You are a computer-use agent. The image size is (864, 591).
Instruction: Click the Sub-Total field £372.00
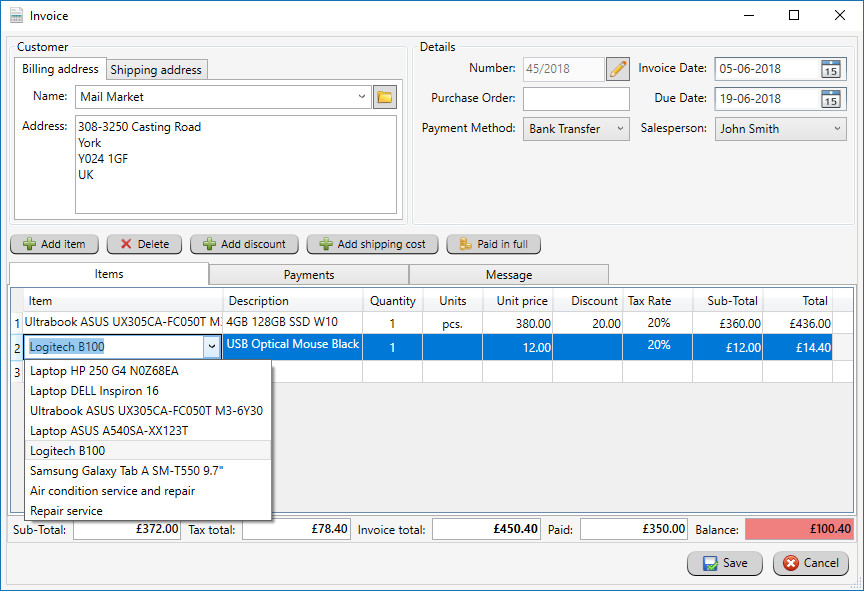[x=127, y=529]
